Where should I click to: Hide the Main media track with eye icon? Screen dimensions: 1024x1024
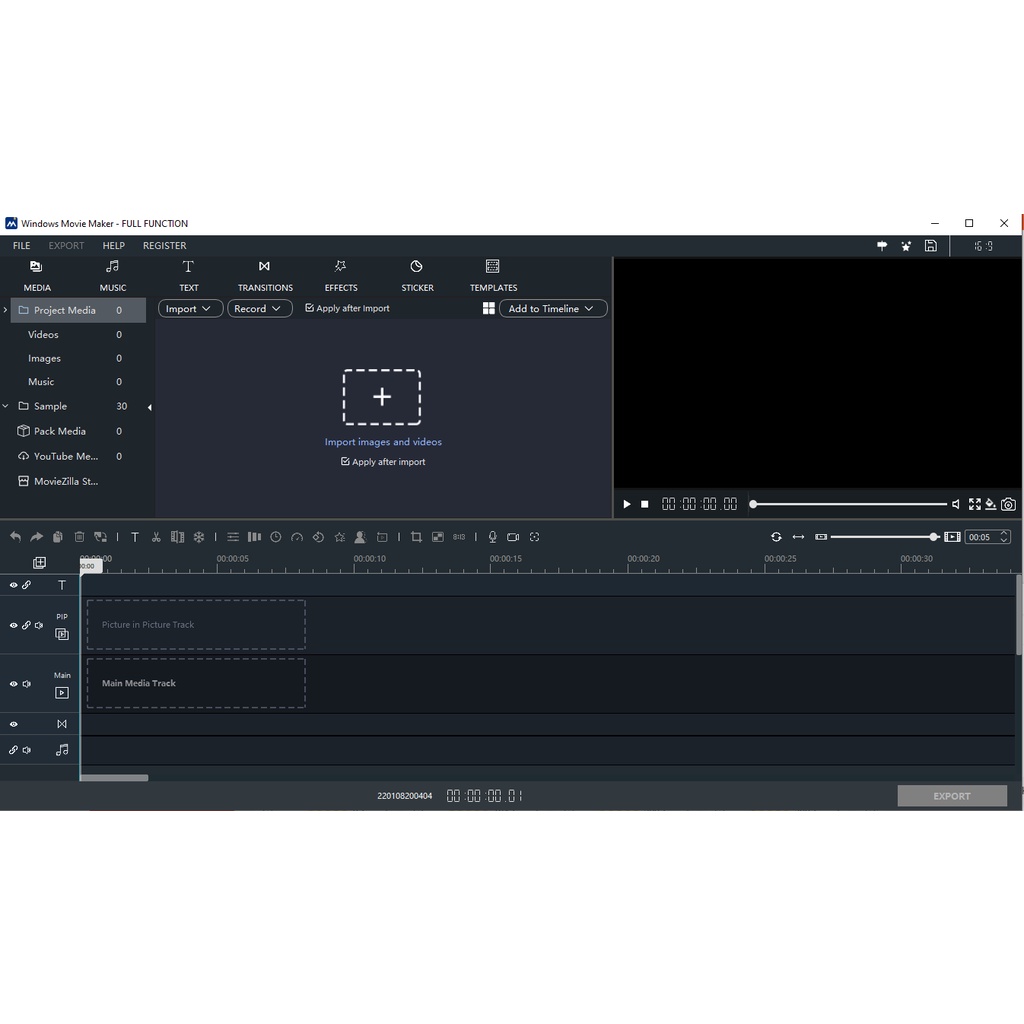pos(14,684)
